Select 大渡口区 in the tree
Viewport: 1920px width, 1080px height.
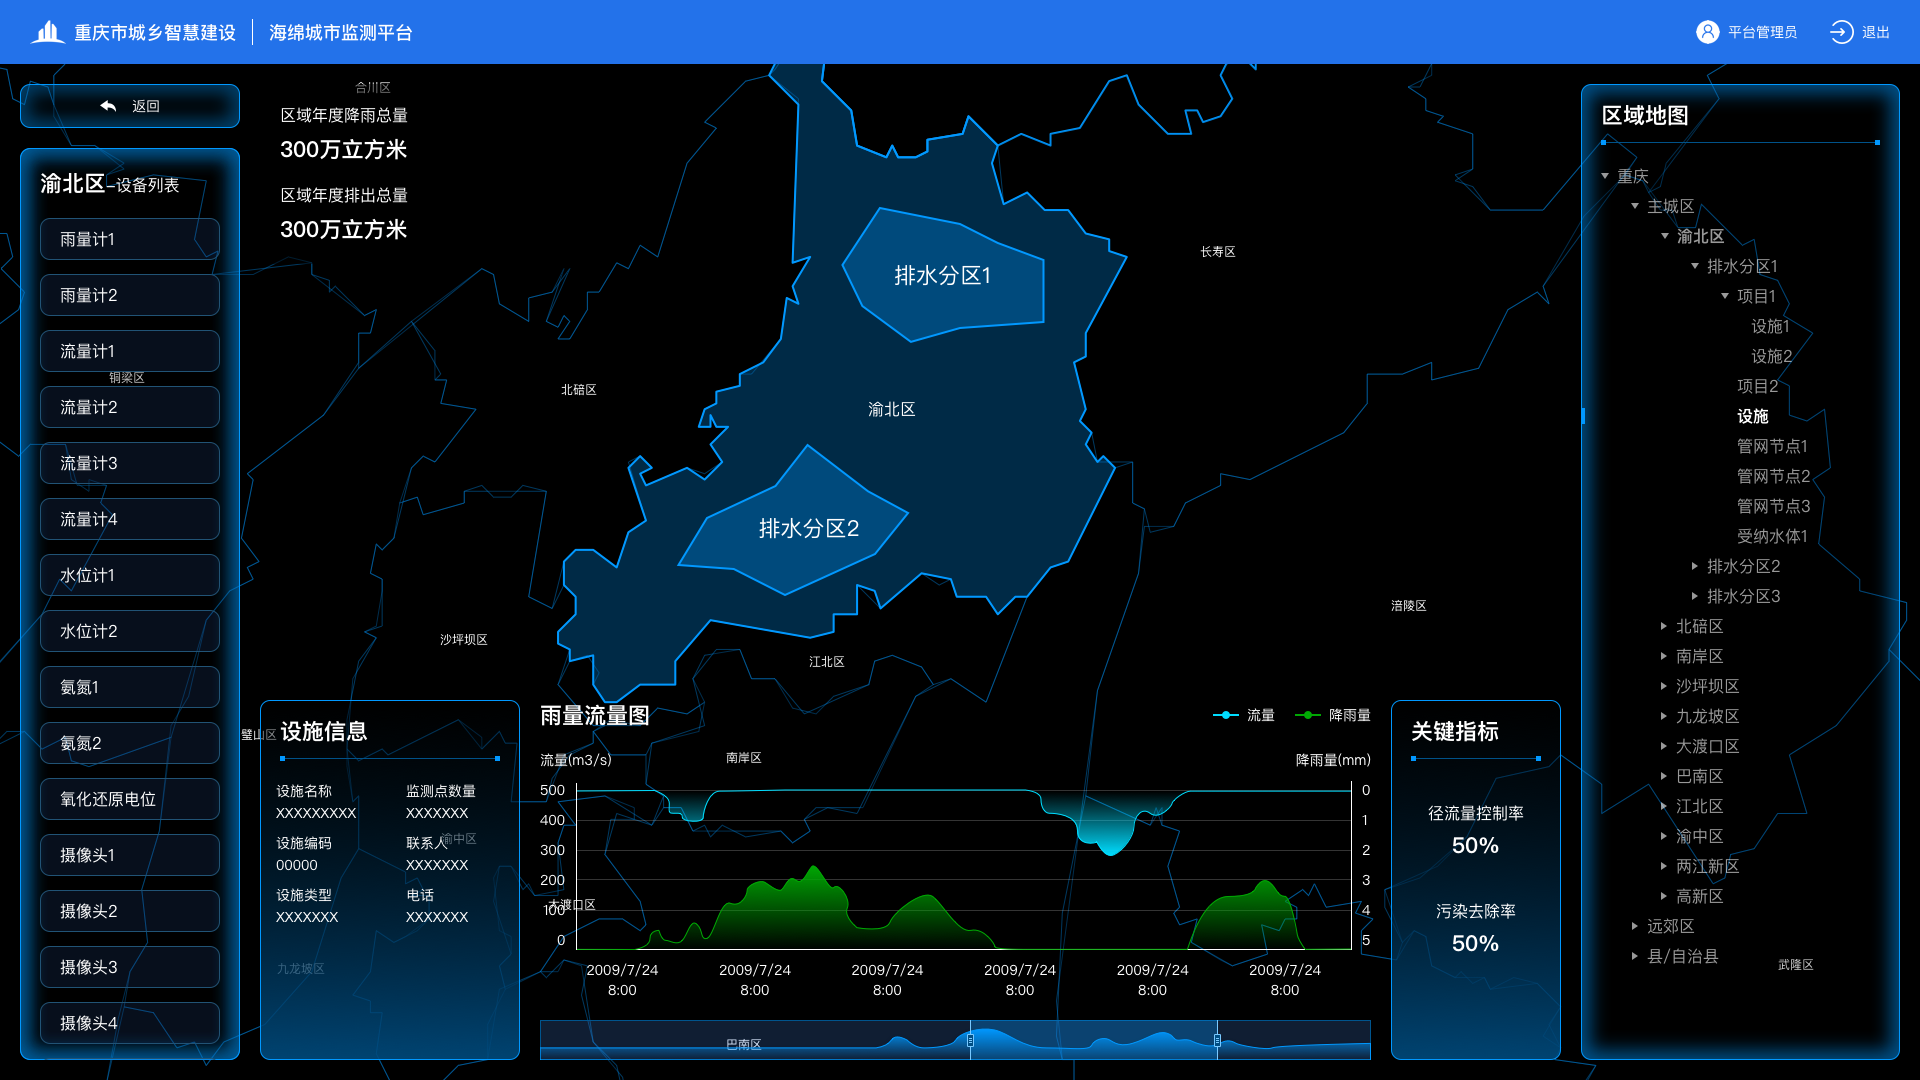[1708, 746]
